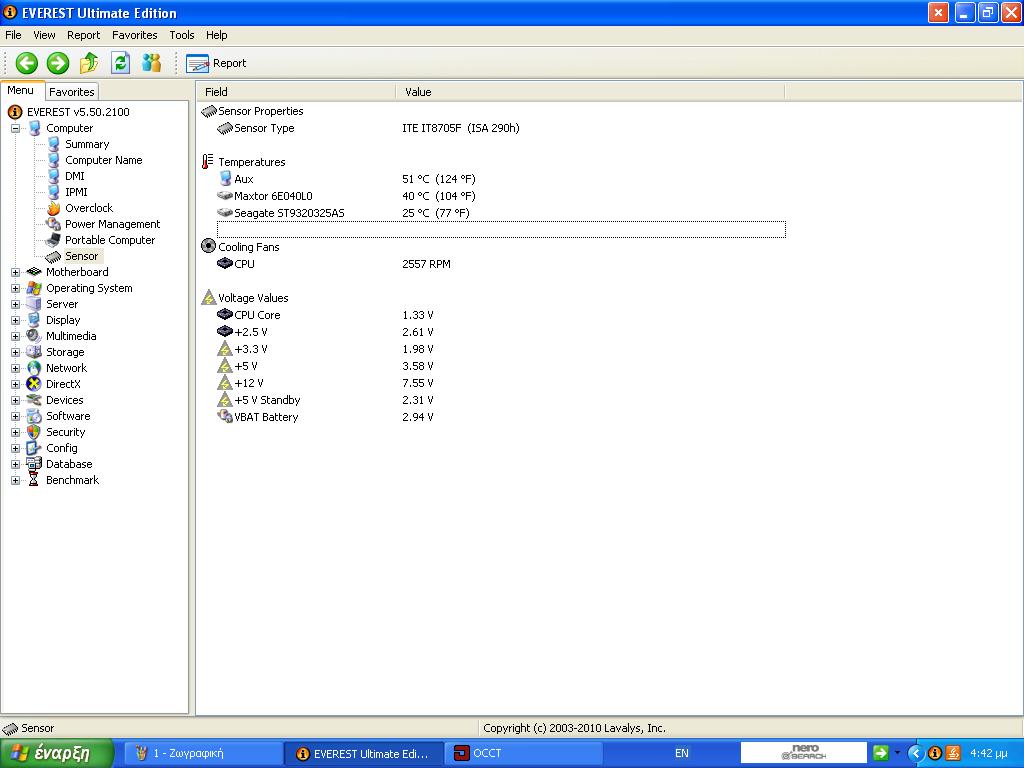The height and width of the screenshot is (768, 1024).
Task: Select the Sensor Type row
Action: [501, 129]
